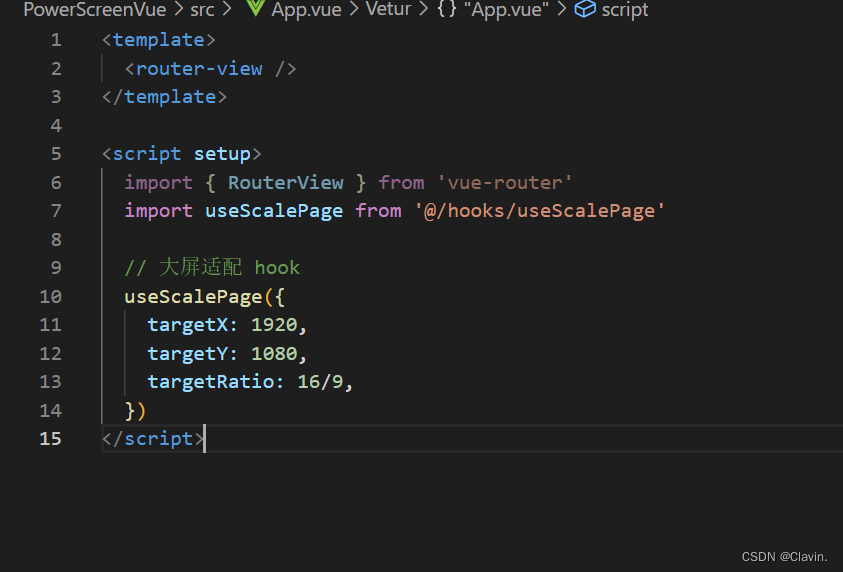The height and width of the screenshot is (572, 843).
Task: Click line number 5 in gutter
Action: pyautogui.click(x=56, y=154)
